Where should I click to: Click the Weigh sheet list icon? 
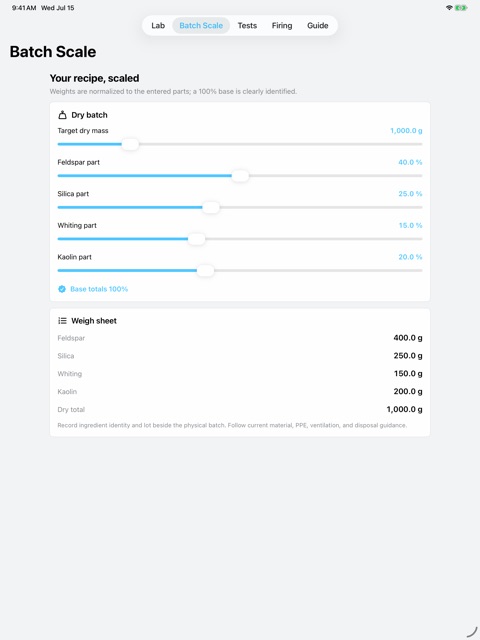point(62,321)
